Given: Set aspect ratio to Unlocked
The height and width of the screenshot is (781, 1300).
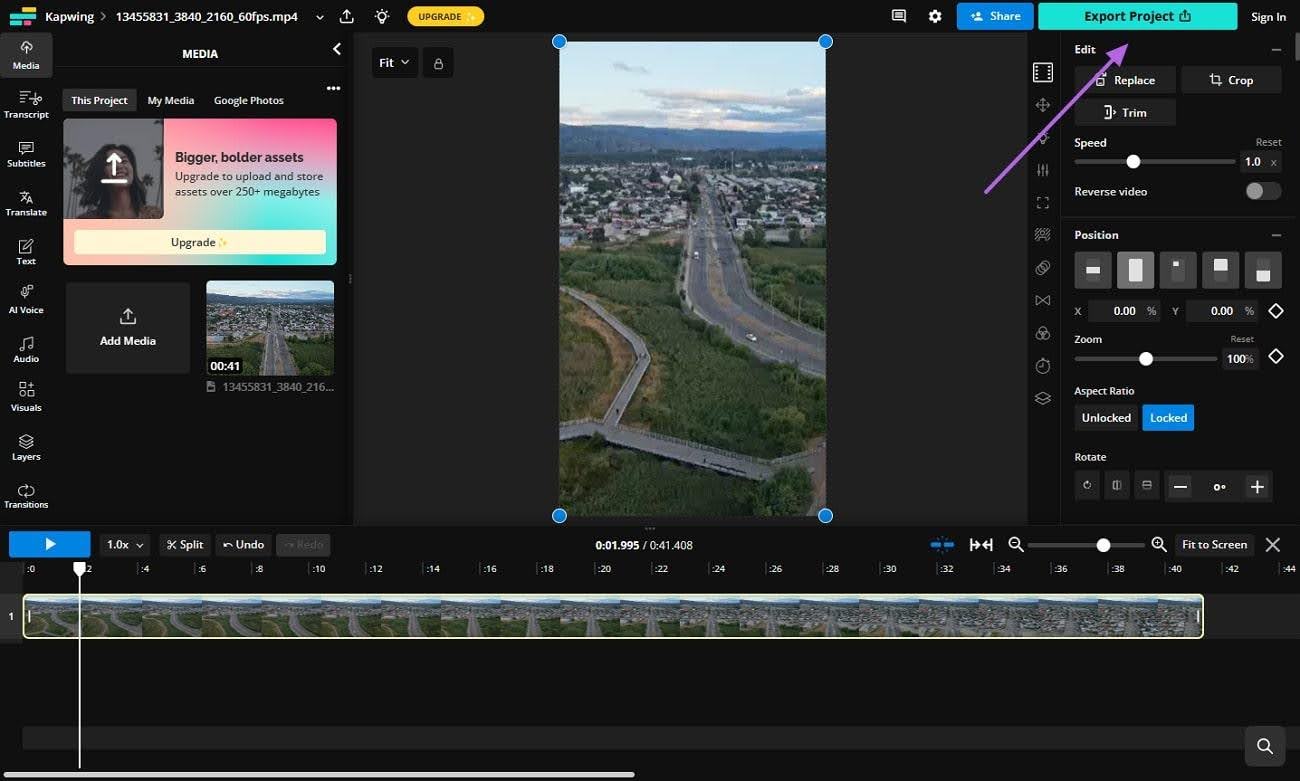Looking at the screenshot, I should pyautogui.click(x=1106, y=418).
